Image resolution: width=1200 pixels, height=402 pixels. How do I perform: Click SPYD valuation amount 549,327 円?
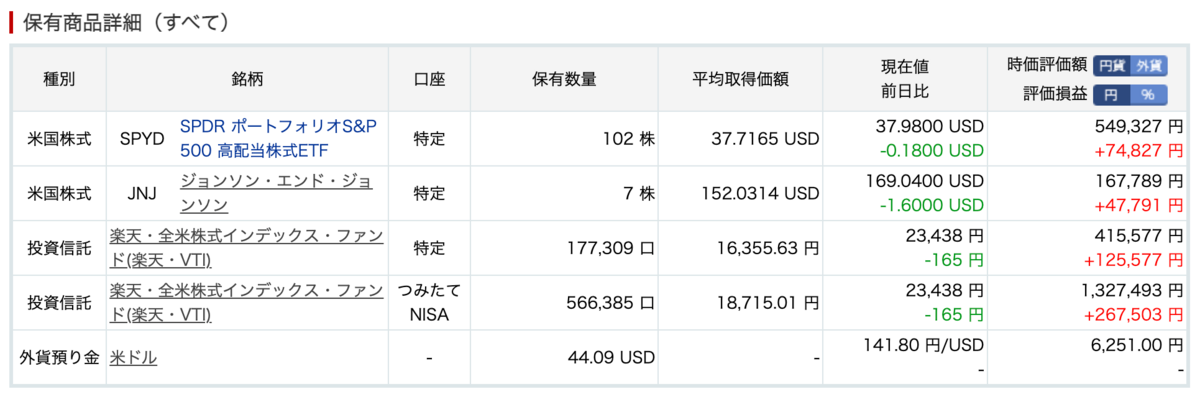pos(1132,127)
